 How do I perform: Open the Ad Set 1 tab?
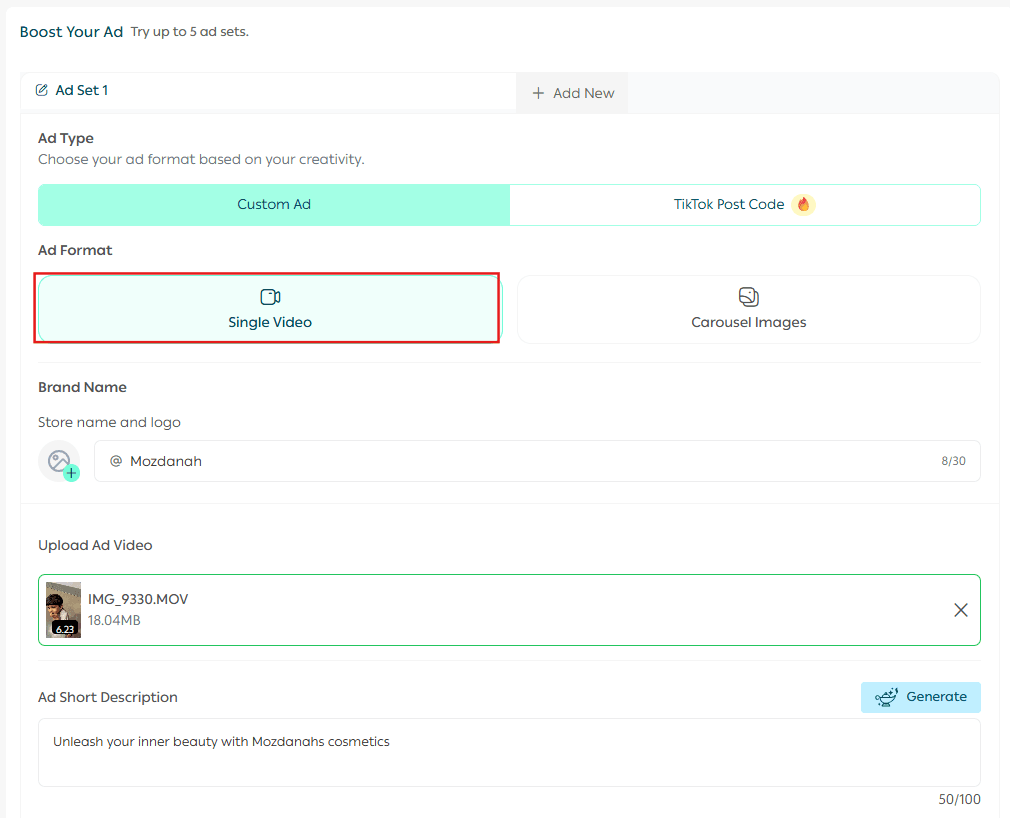click(x=81, y=90)
